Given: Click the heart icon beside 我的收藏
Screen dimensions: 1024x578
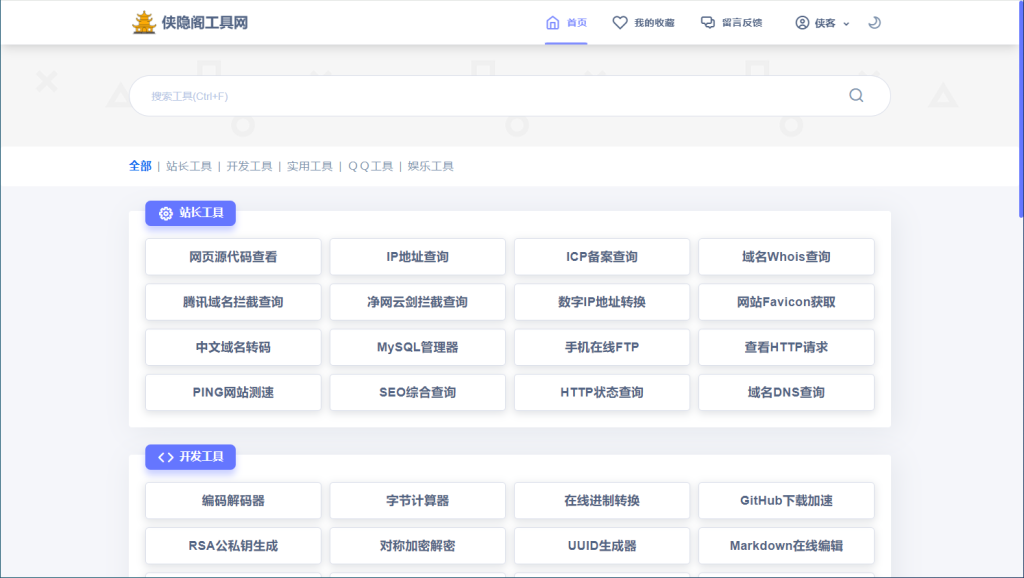Looking at the screenshot, I should click(618, 22).
